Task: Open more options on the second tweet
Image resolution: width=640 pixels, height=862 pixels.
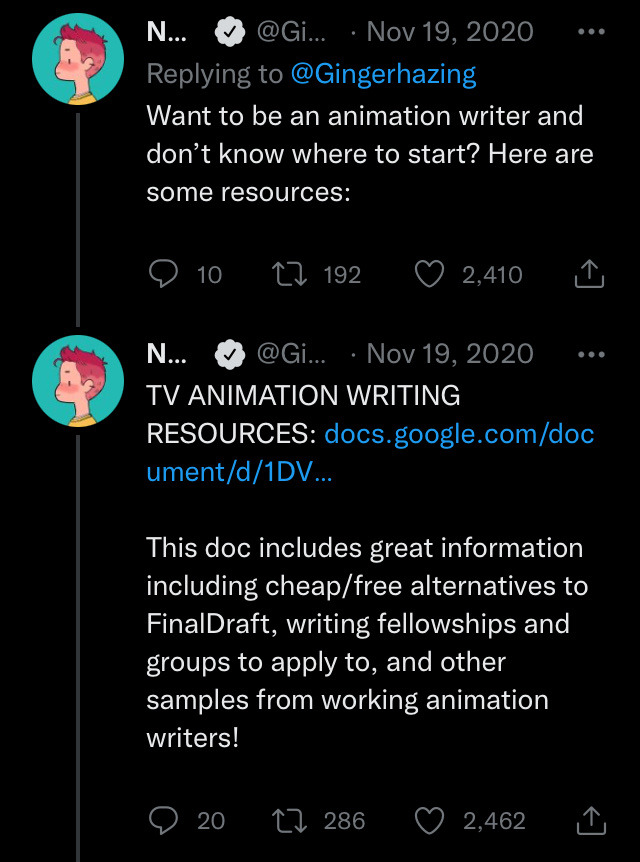Action: [x=592, y=354]
